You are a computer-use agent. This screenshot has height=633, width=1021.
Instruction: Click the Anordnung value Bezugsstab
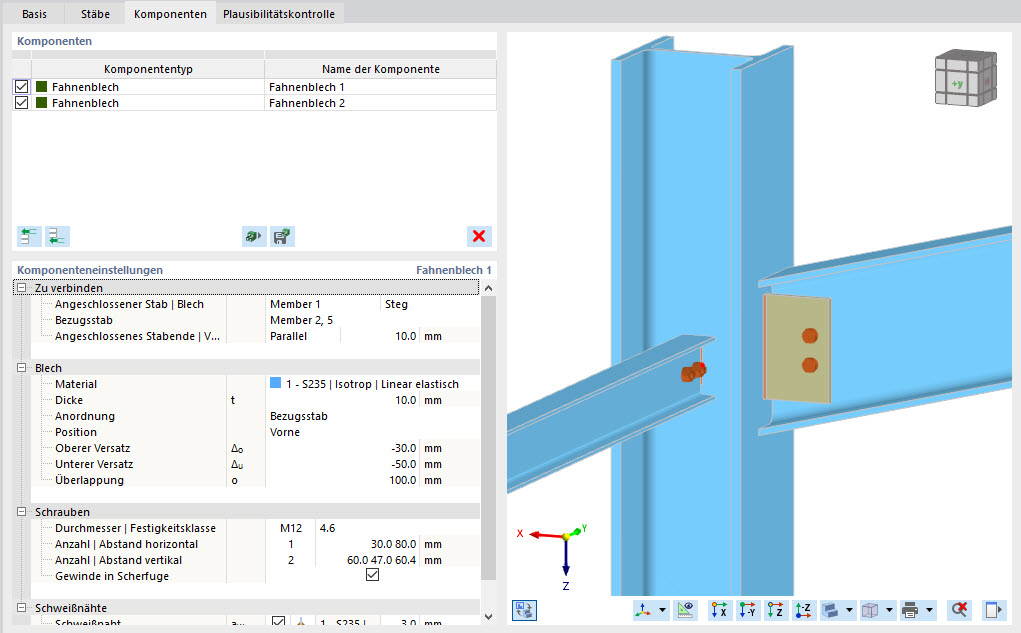pos(299,416)
